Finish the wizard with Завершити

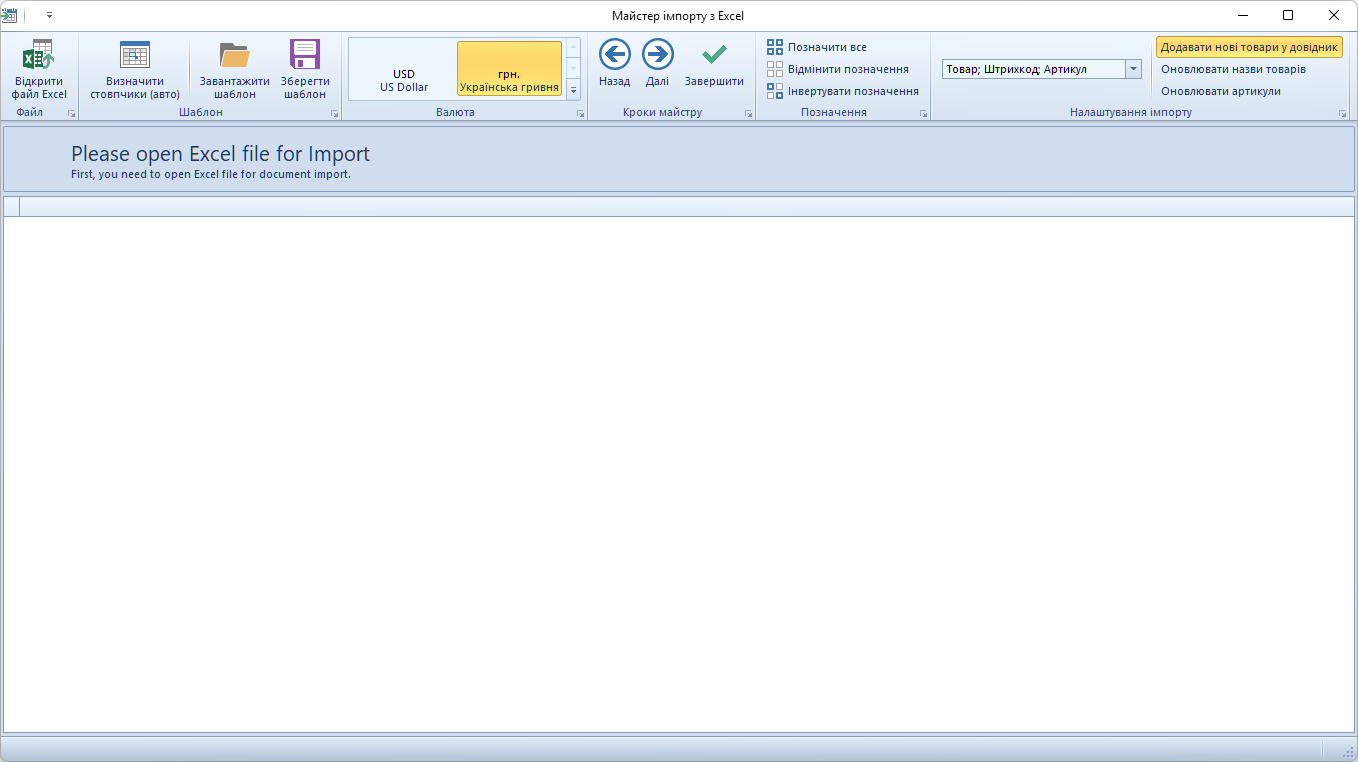coord(714,64)
